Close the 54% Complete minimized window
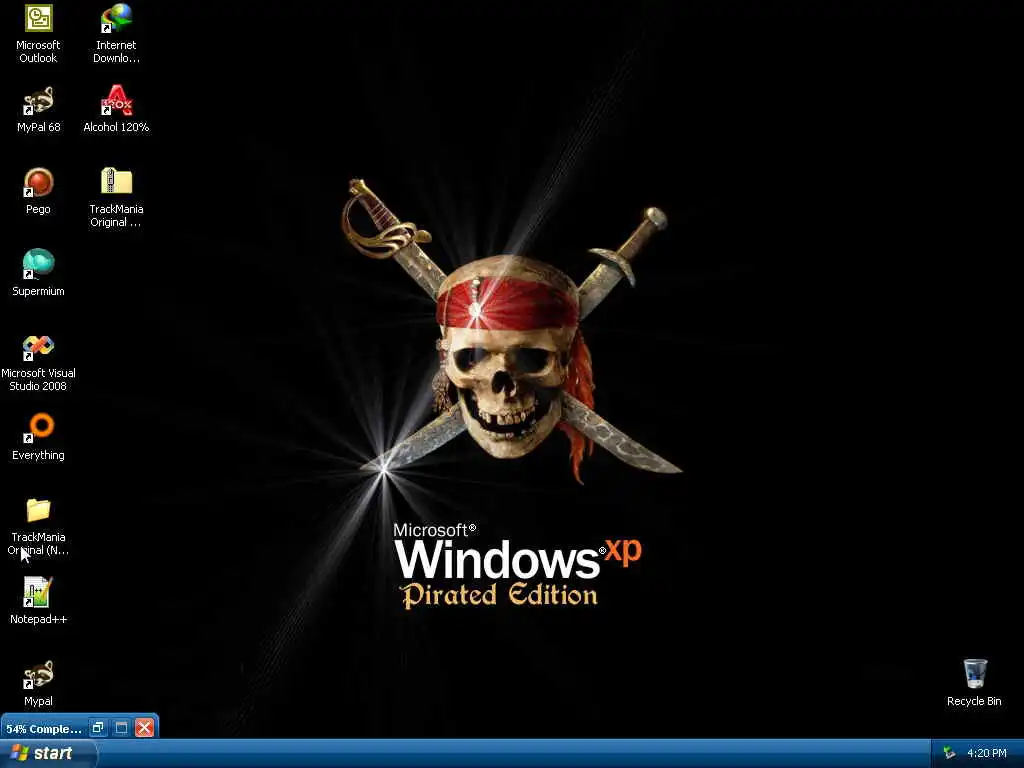1024x768 pixels. click(145, 728)
